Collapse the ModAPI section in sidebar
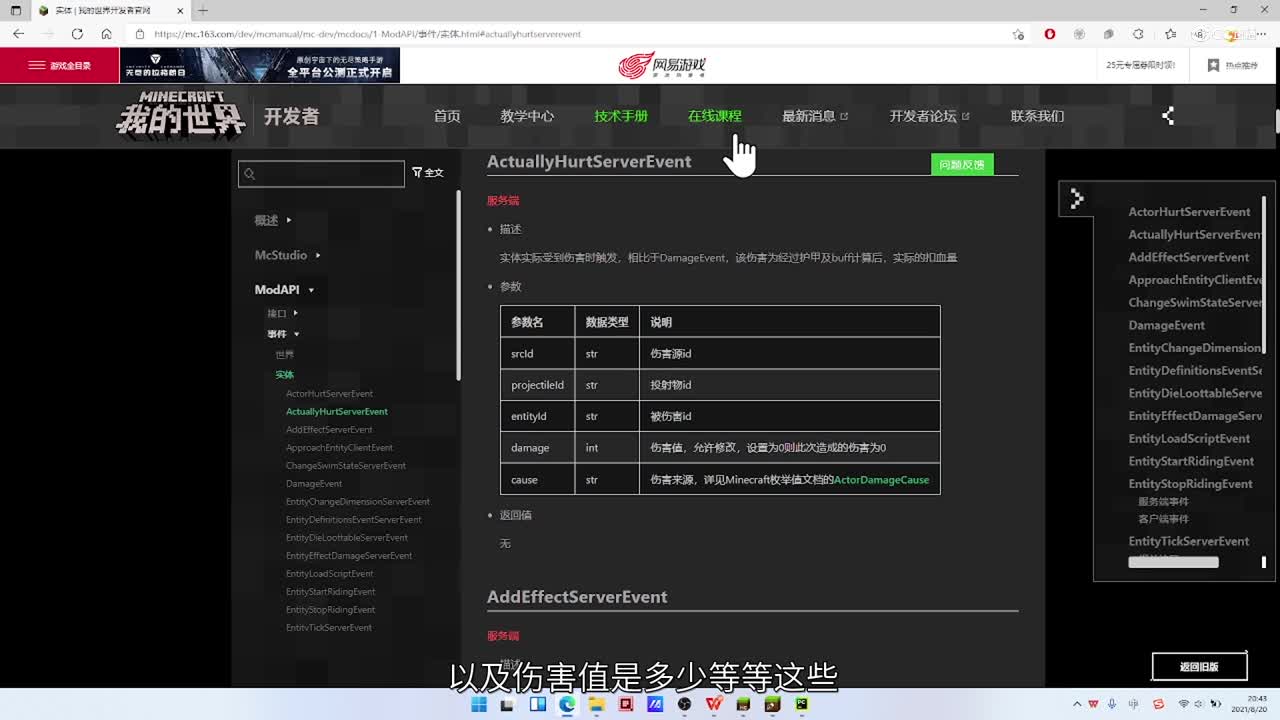This screenshot has width=1280, height=720. 285,290
